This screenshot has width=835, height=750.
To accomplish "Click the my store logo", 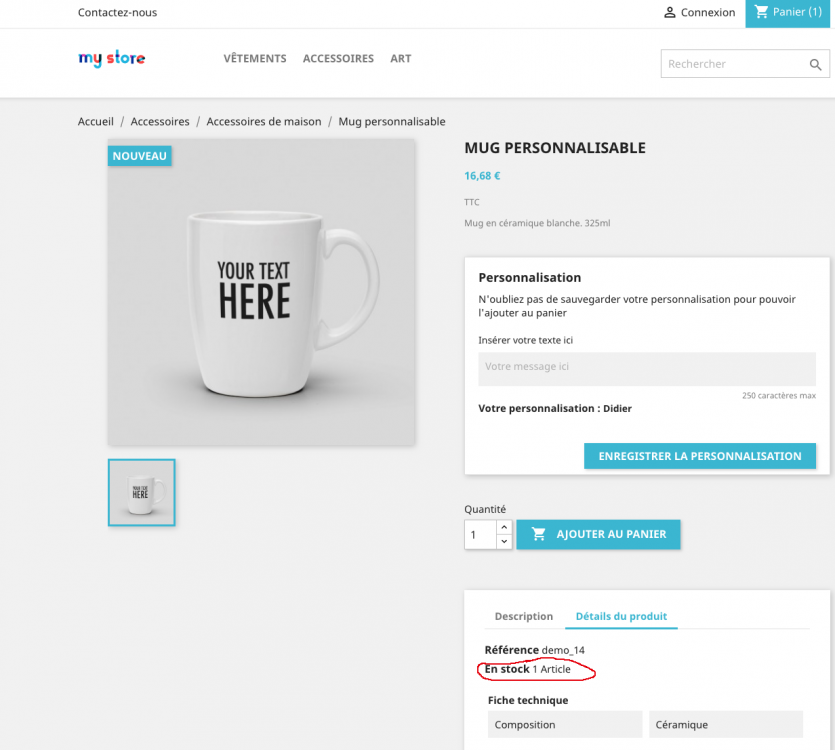I will [112, 59].
